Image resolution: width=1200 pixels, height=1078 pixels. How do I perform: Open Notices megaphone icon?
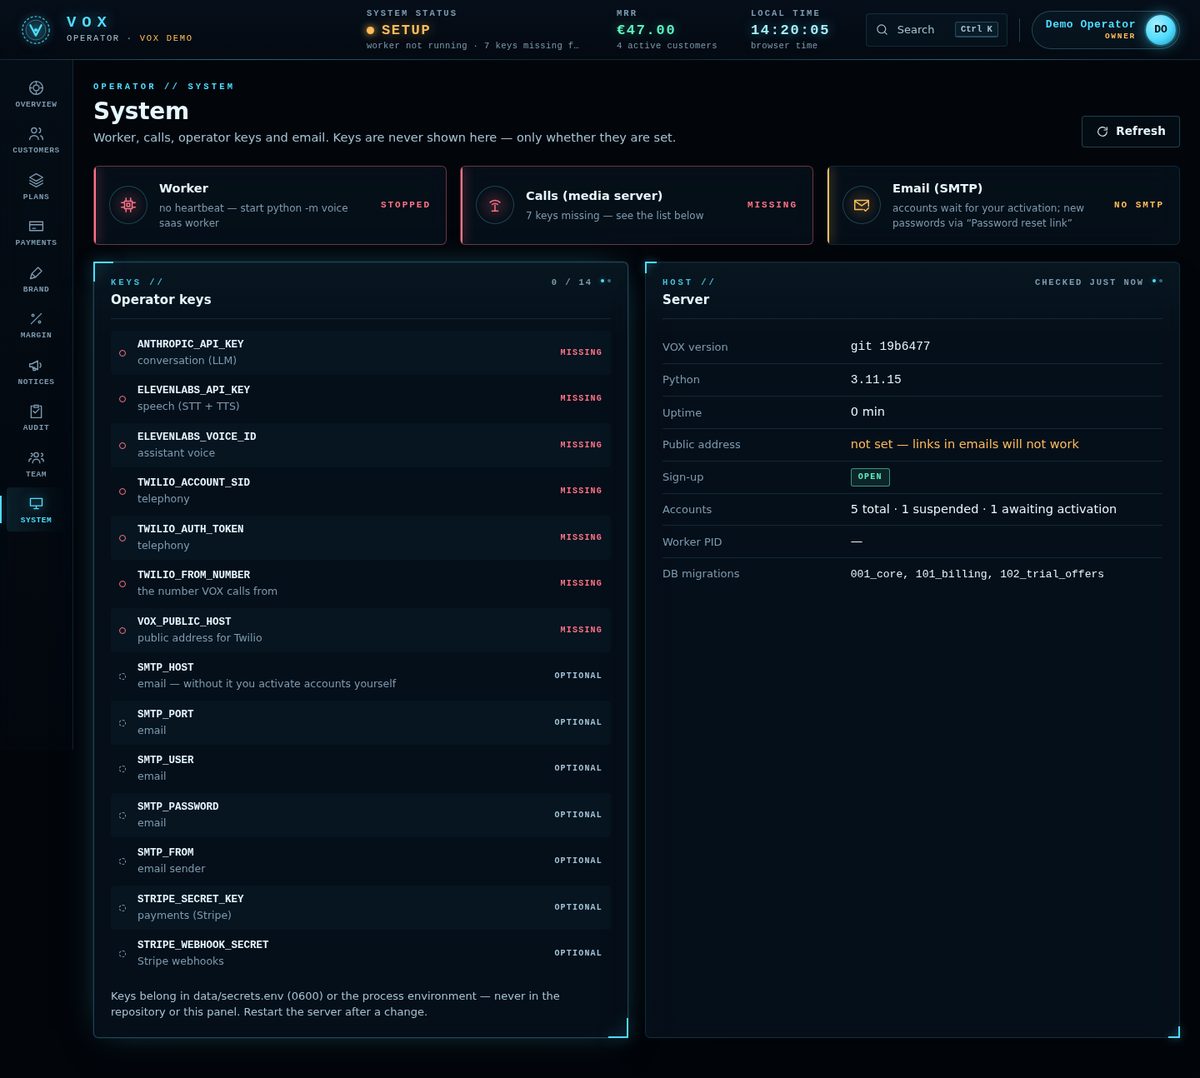click(36, 365)
